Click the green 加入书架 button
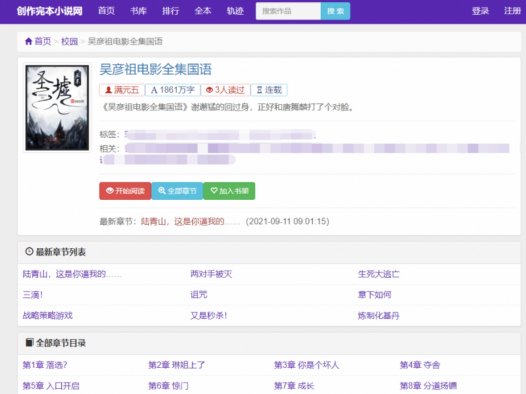This screenshot has width=526, height=394. click(x=229, y=191)
